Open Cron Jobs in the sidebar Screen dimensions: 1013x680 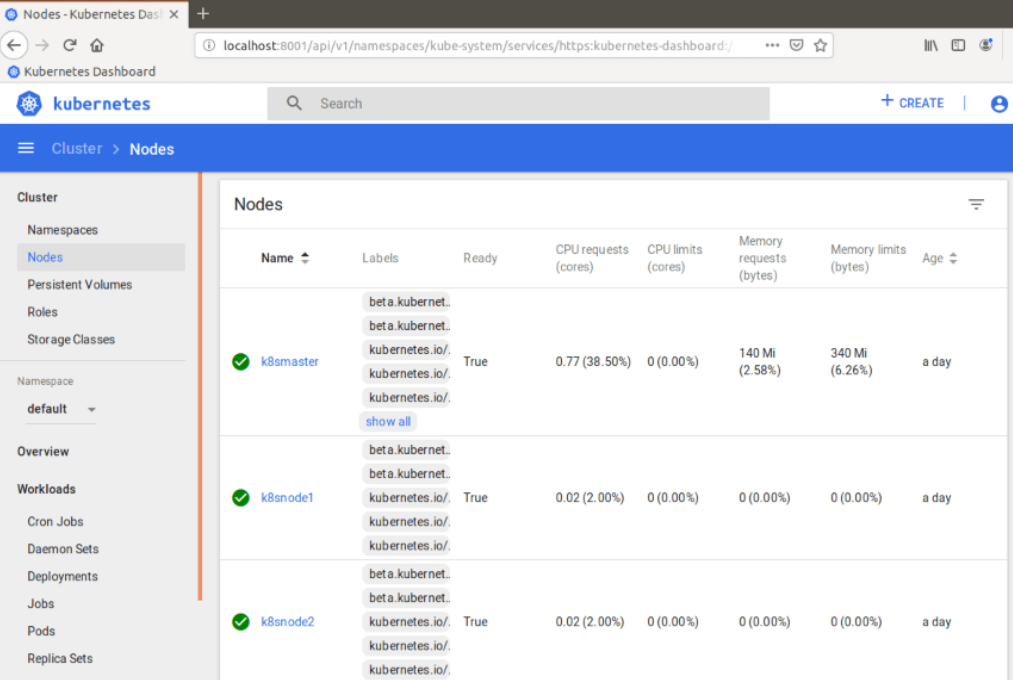56,521
